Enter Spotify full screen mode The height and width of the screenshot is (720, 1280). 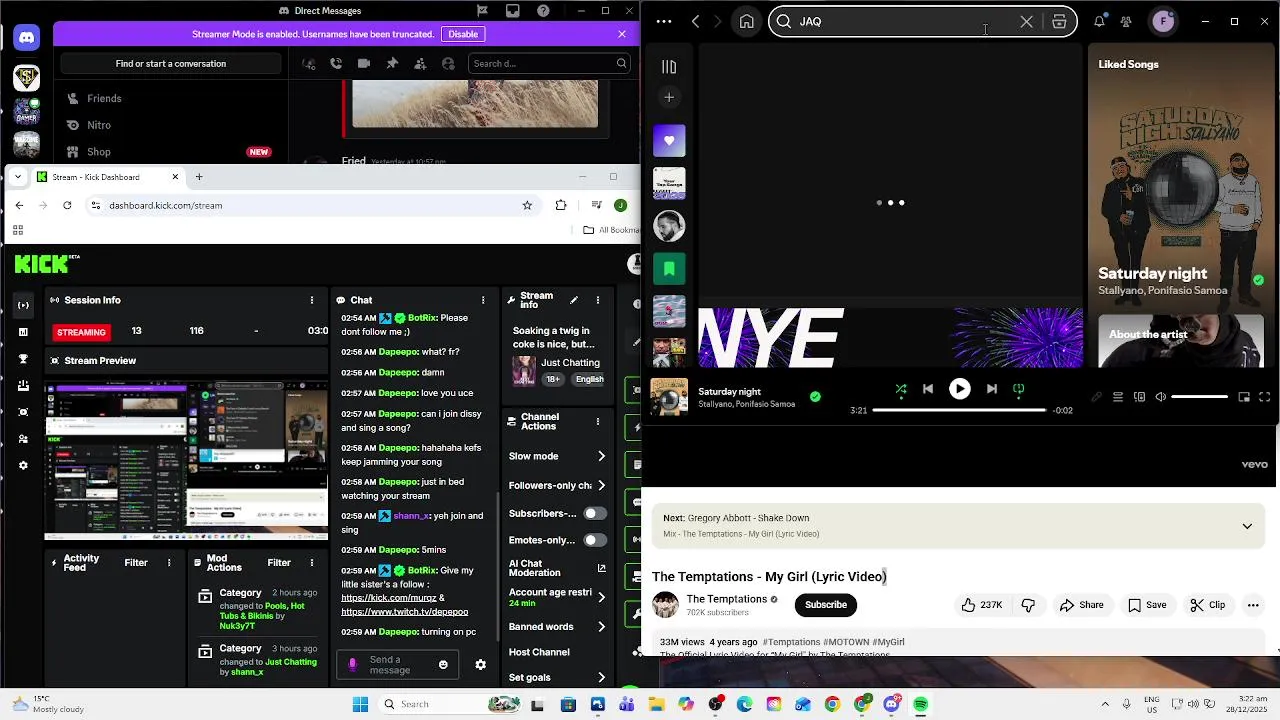1265,397
